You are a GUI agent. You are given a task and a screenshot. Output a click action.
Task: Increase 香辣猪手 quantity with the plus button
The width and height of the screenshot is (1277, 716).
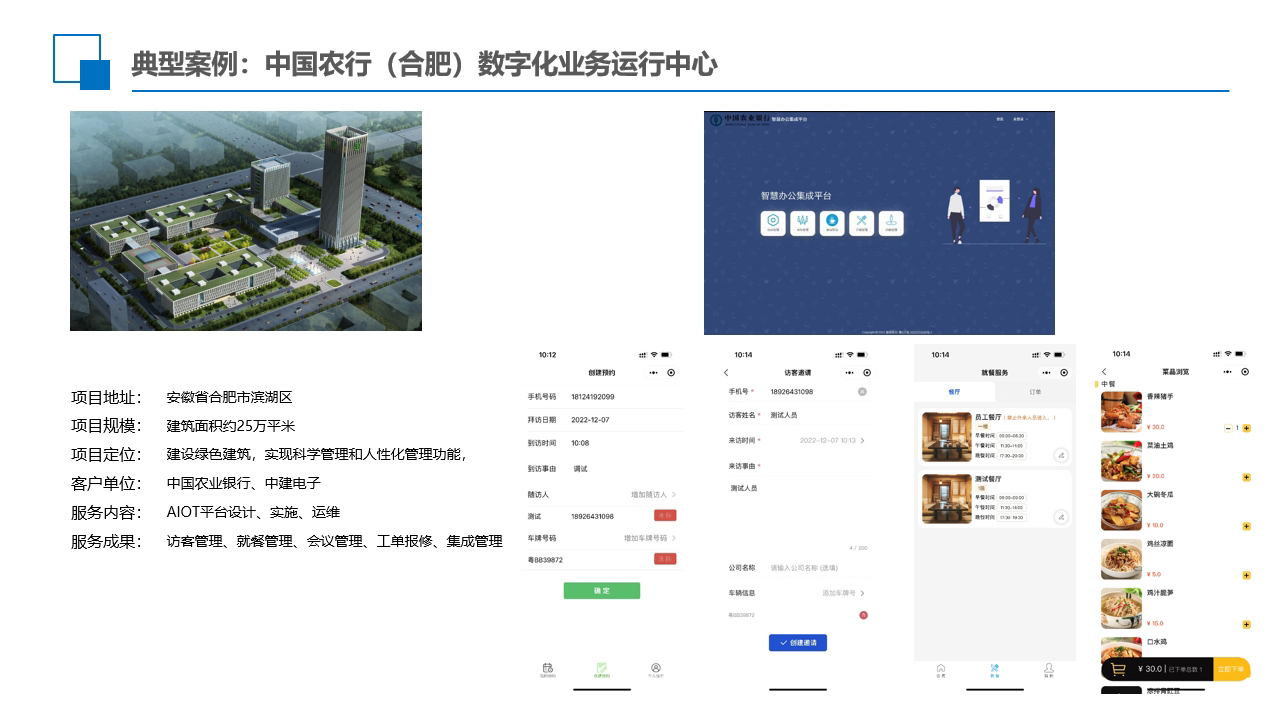(1246, 428)
